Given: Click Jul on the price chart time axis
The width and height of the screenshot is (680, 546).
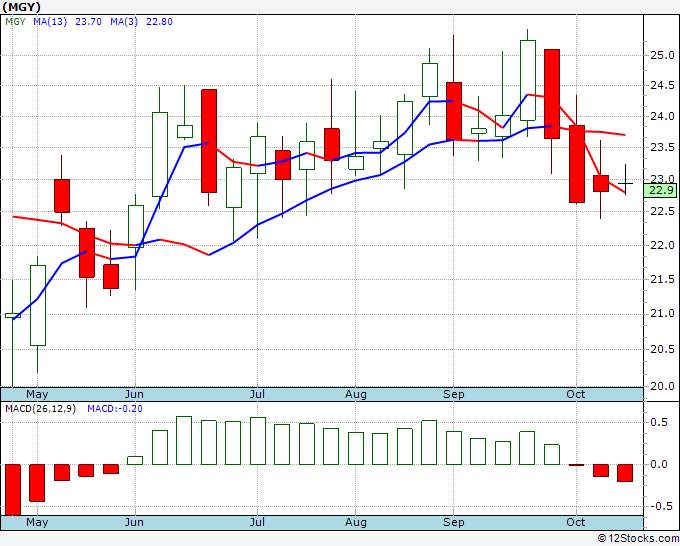Looking at the screenshot, I should [x=257, y=394].
